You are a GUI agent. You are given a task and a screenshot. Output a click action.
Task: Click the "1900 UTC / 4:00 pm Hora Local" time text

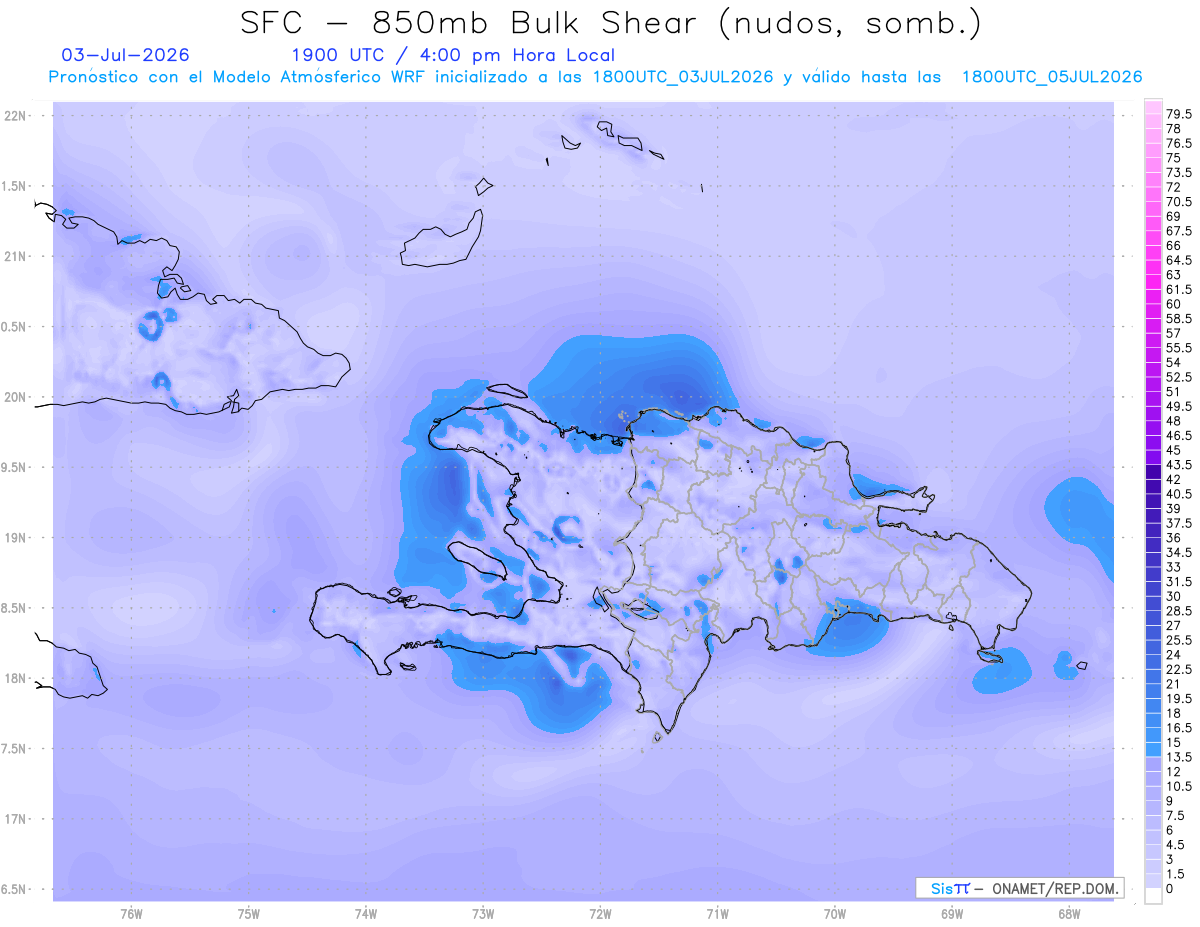[x=453, y=56]
